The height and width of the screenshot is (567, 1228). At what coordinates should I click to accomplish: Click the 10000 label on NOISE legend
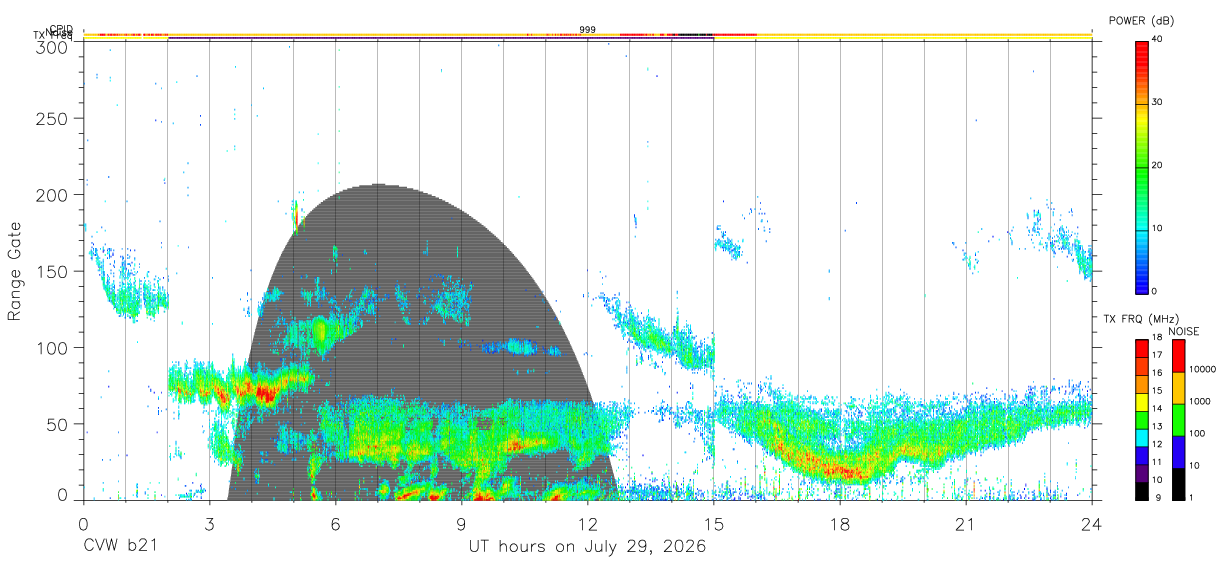(x=1203, y=370)
